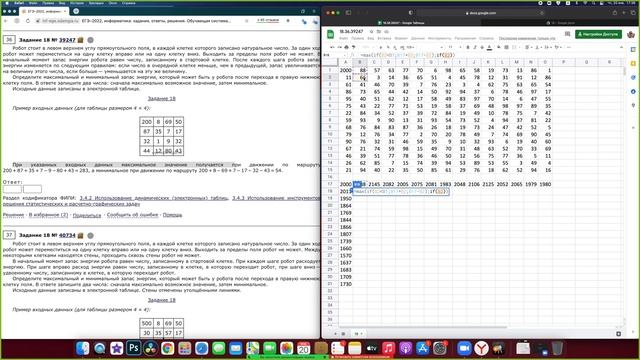640x360 pixels.
Task: Select the ЕГЭ-2022 tab in left browser
Action: pyautogui.click(x=44, y=11)
